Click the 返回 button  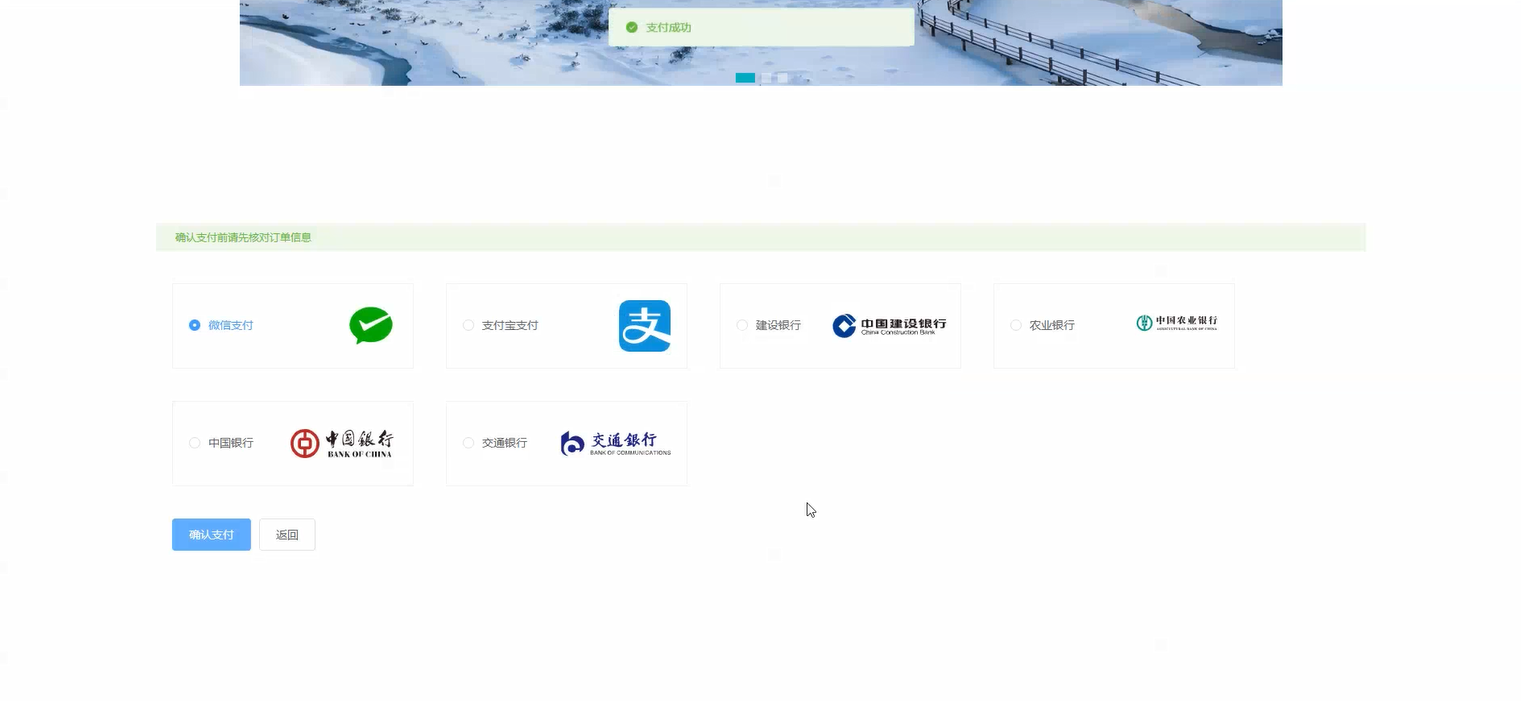point(287,535)
